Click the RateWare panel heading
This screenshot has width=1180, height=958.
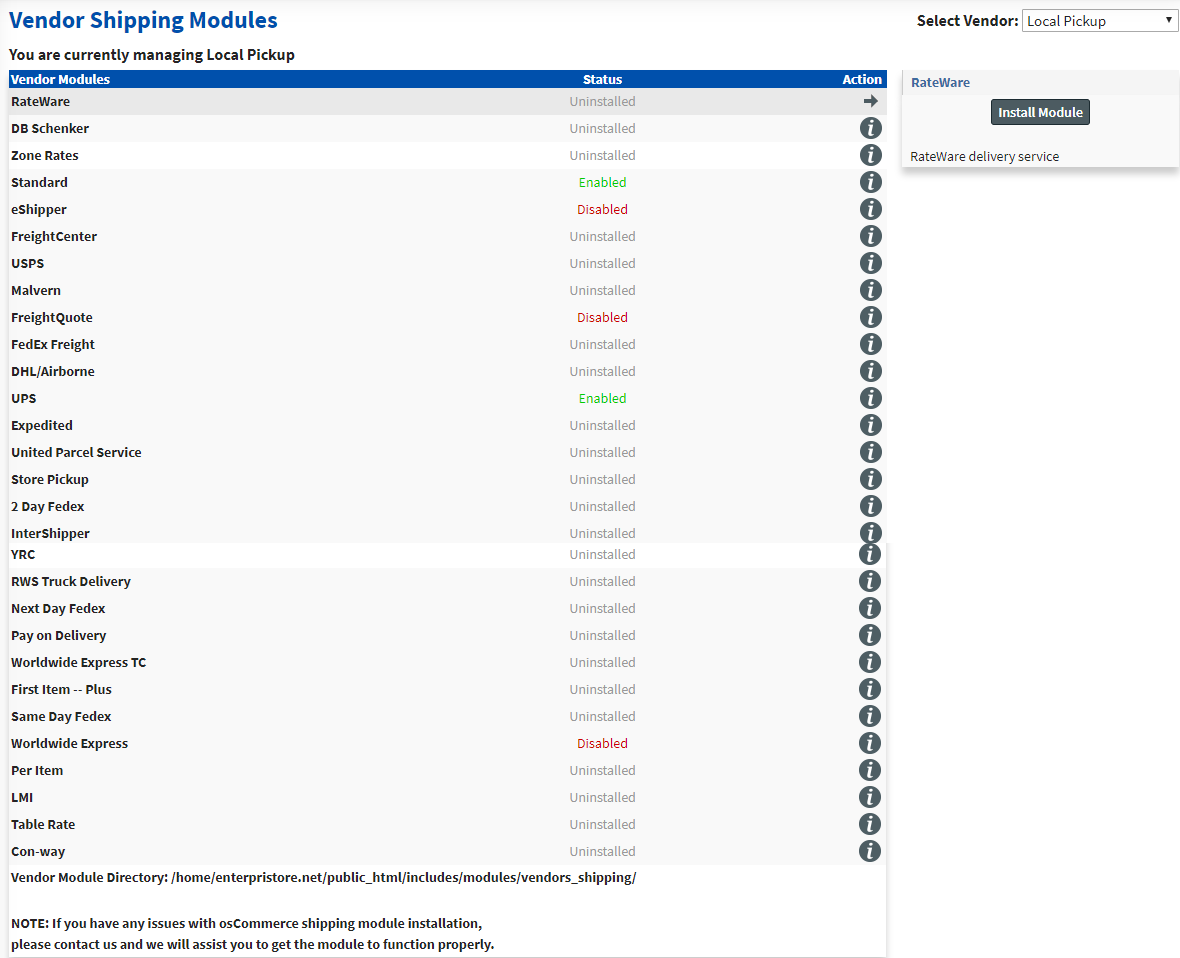[940, 83]
